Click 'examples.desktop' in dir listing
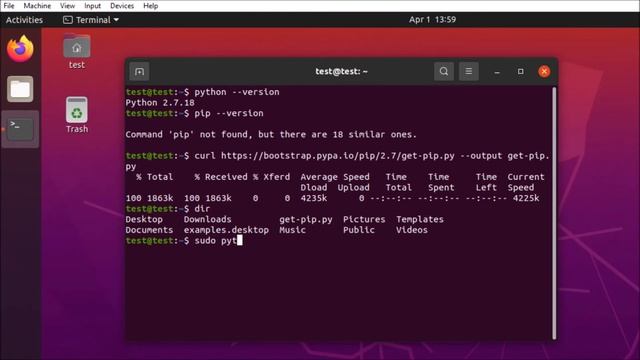This screenshot has width=640, height=360. 226,230
